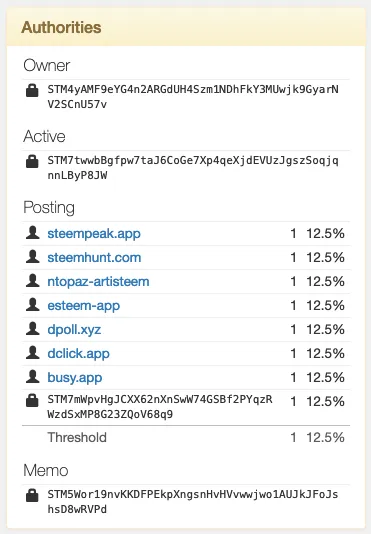Click the lock icon beside the Active key
Image resolution: width=371 pixels, height=534 pixels.
pyautogui.click(x=32, y=161)
